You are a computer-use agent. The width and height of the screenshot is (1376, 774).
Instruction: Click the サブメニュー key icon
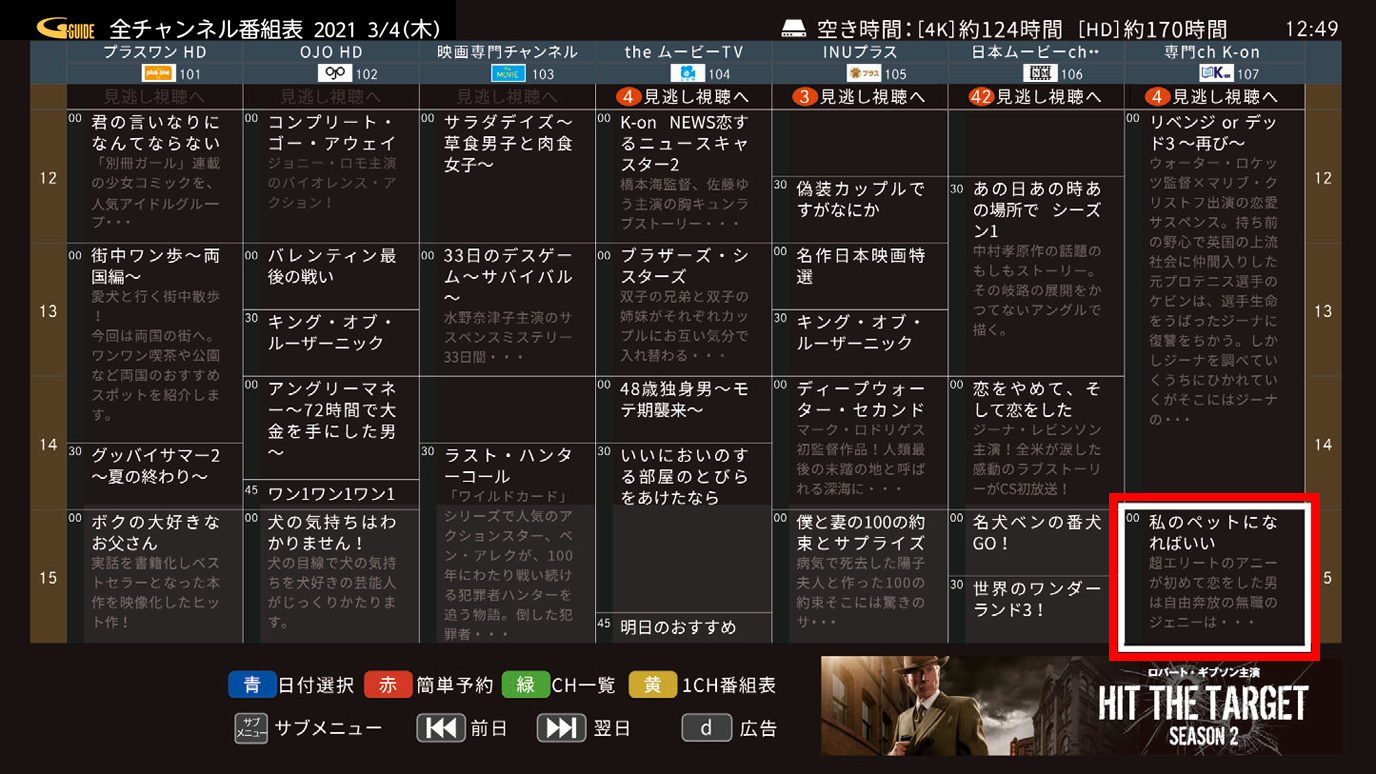pos(251,728)
